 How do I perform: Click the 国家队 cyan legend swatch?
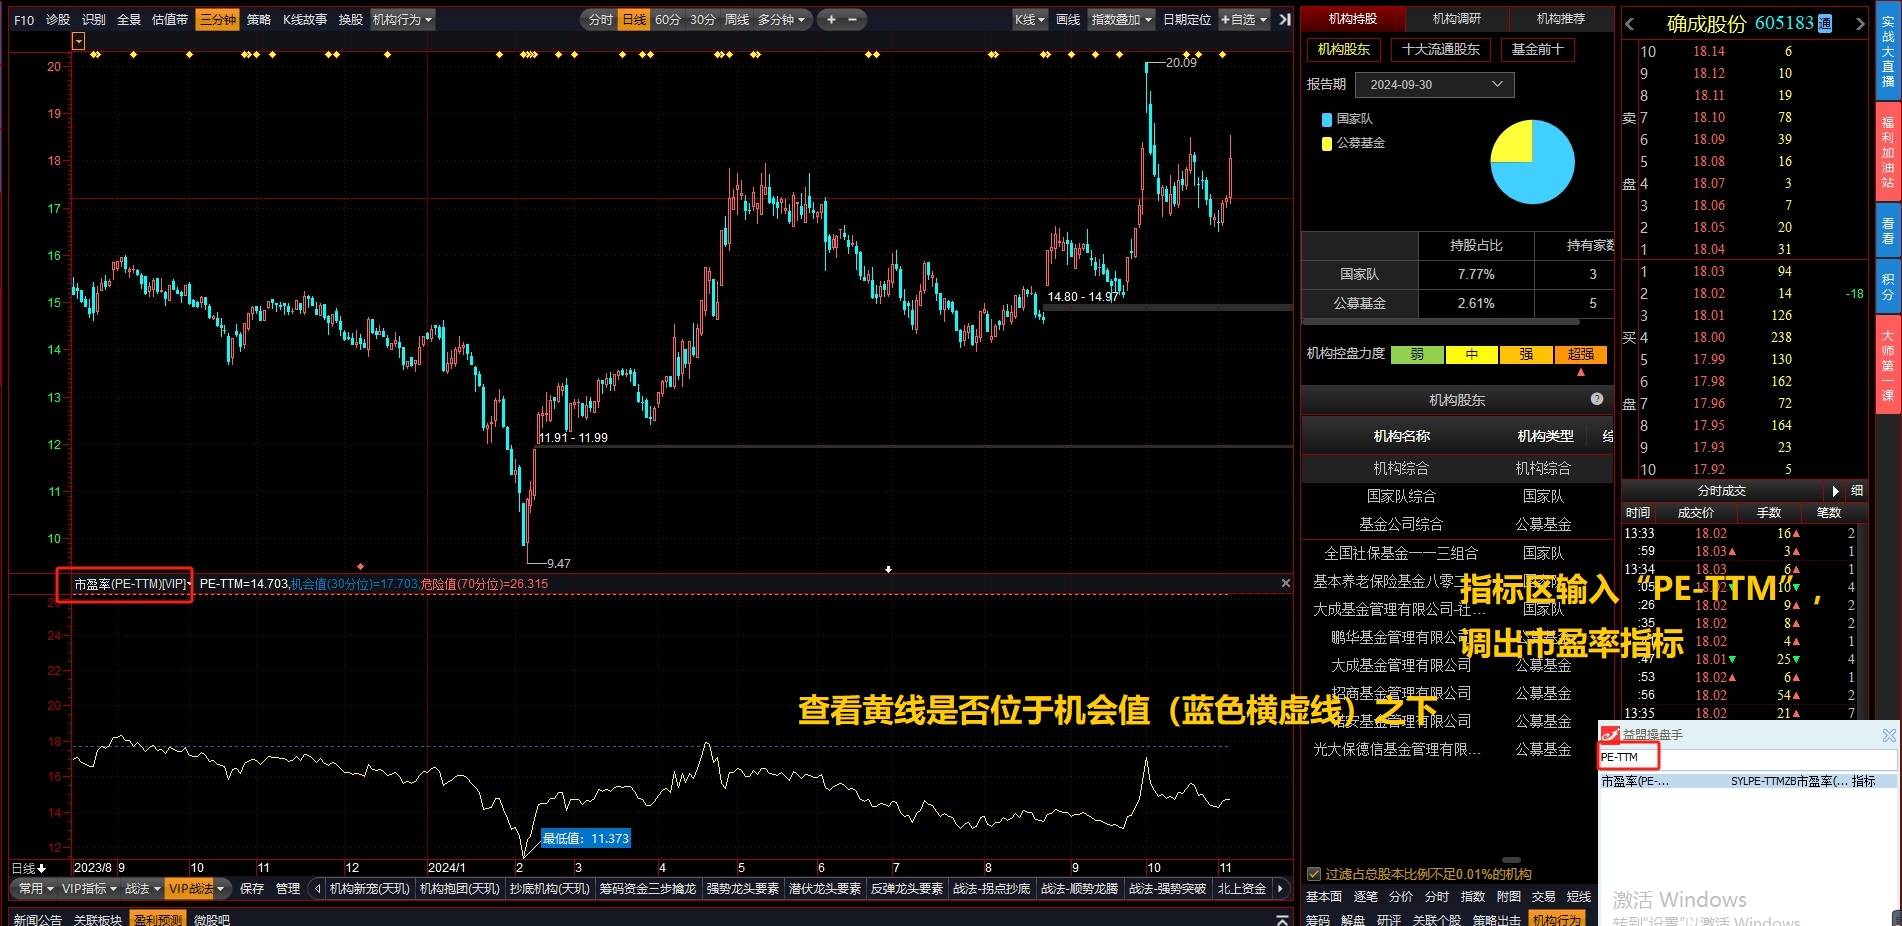point(1327,119)
